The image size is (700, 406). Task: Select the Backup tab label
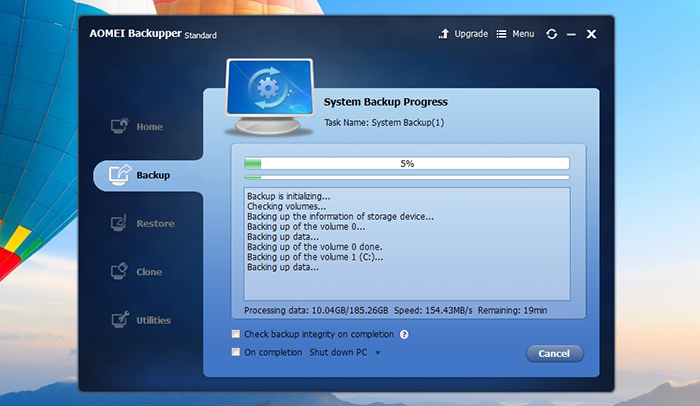point(153,175)
